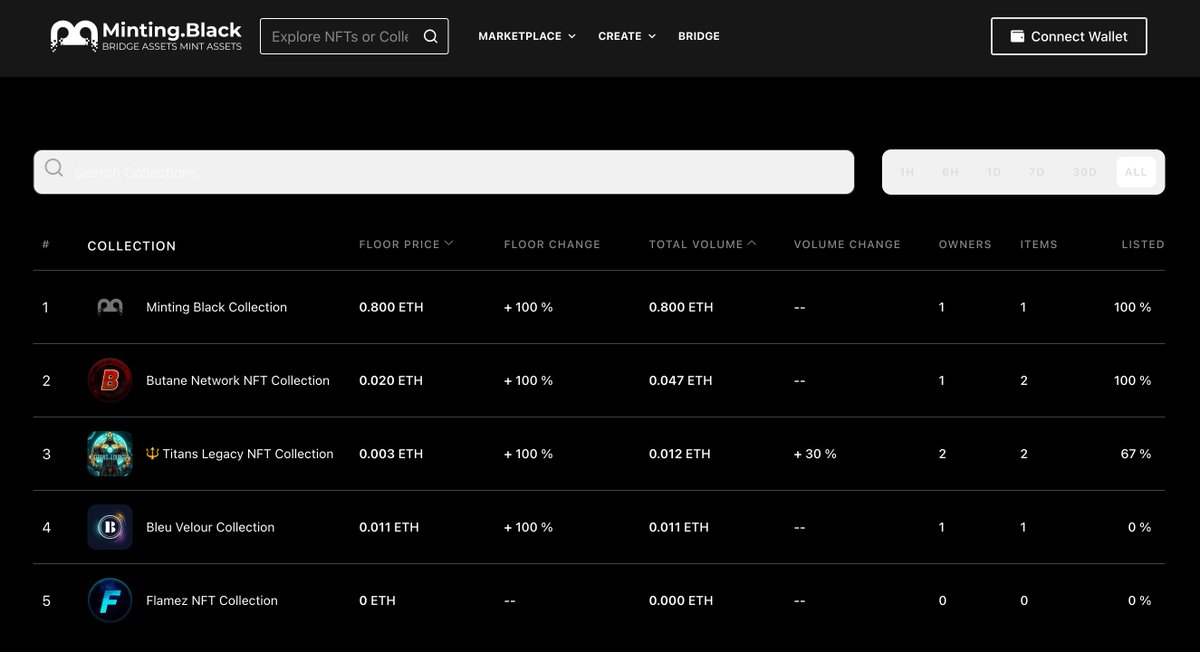Image resolution: width=1200 pixels, height=652 pixels.
Task: Open the Bridge page
Action: (x=699, y=36)
